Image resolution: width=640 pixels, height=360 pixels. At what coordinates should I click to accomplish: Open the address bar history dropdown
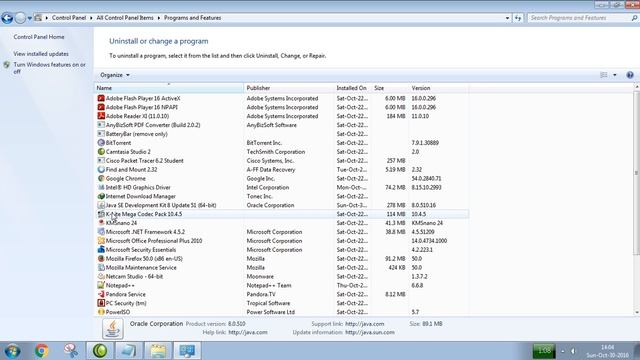pyautogui.click(x=507, y=18)
